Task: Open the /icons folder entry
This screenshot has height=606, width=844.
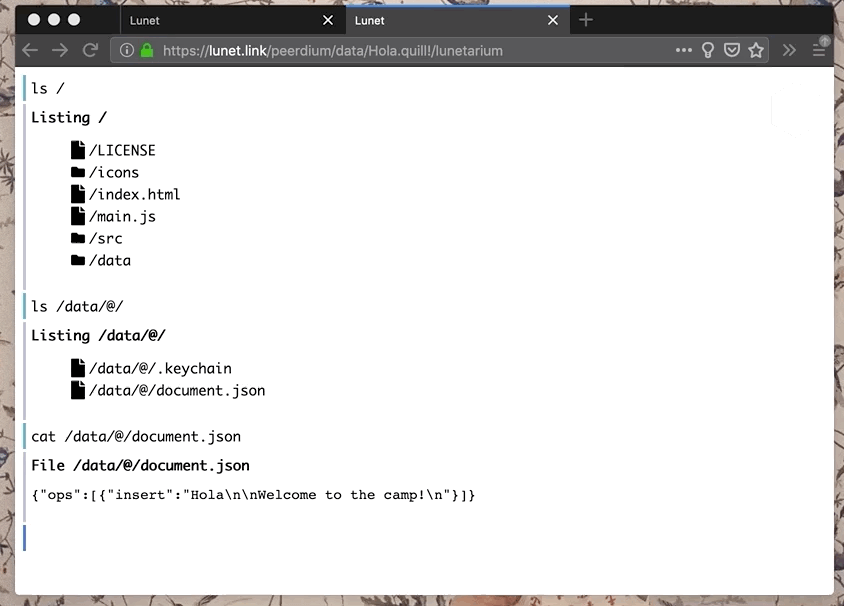Action: [113, 173]
